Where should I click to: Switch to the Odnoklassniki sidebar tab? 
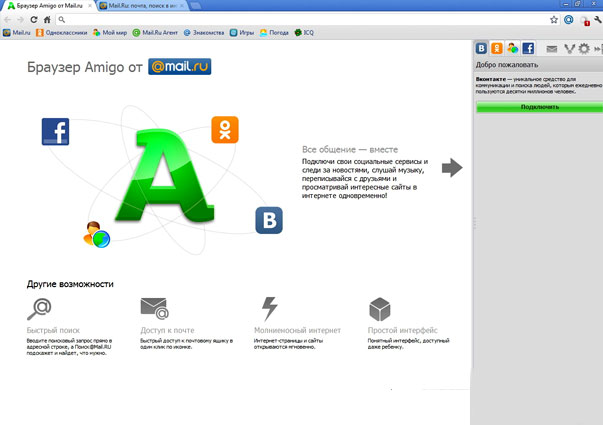click(497, 48)
